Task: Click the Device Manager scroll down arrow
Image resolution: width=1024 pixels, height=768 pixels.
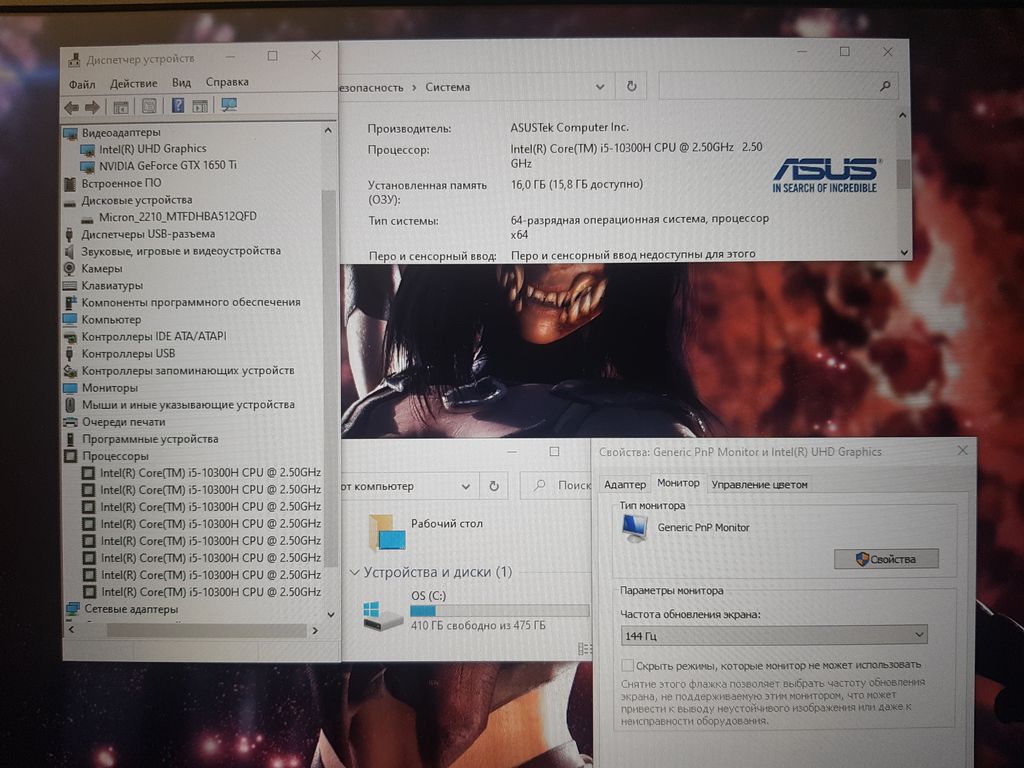Action: pyautogui.click(x=330, y=615)
